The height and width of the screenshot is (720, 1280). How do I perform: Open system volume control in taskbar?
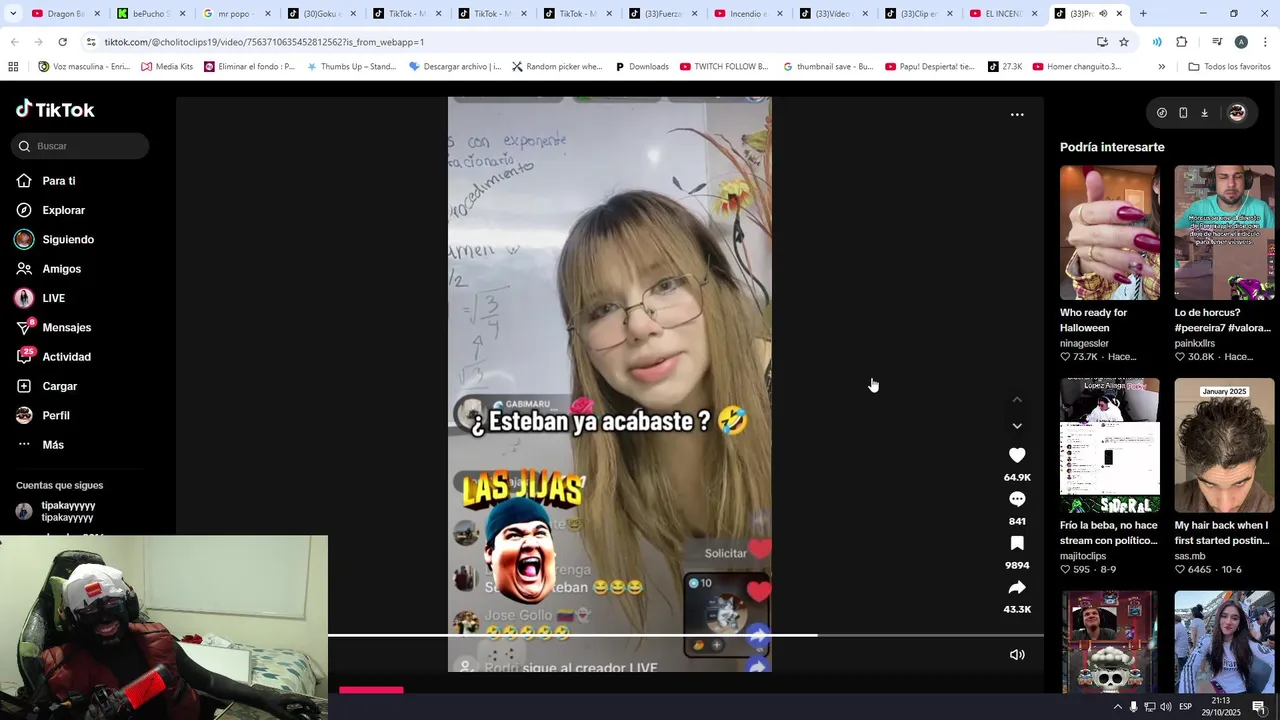coord(1166,707)
